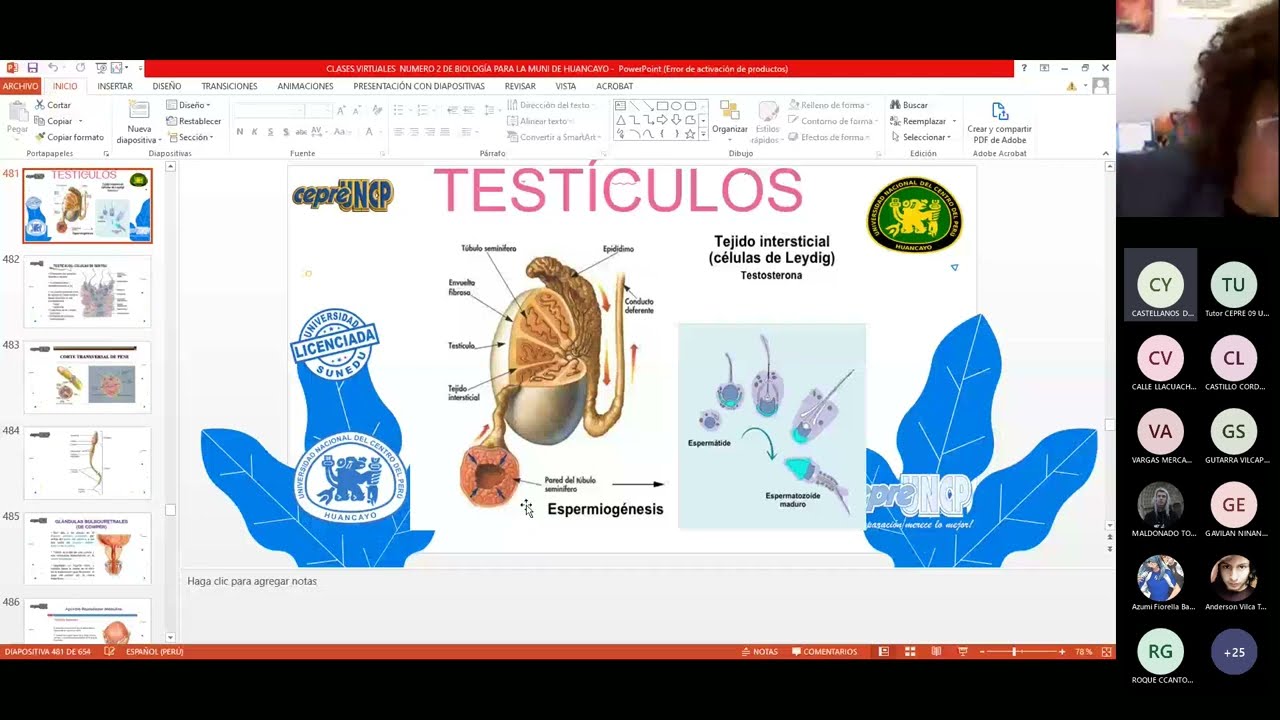
Task: Open the Seleccionar dropdown
Action: click(920, 137)
